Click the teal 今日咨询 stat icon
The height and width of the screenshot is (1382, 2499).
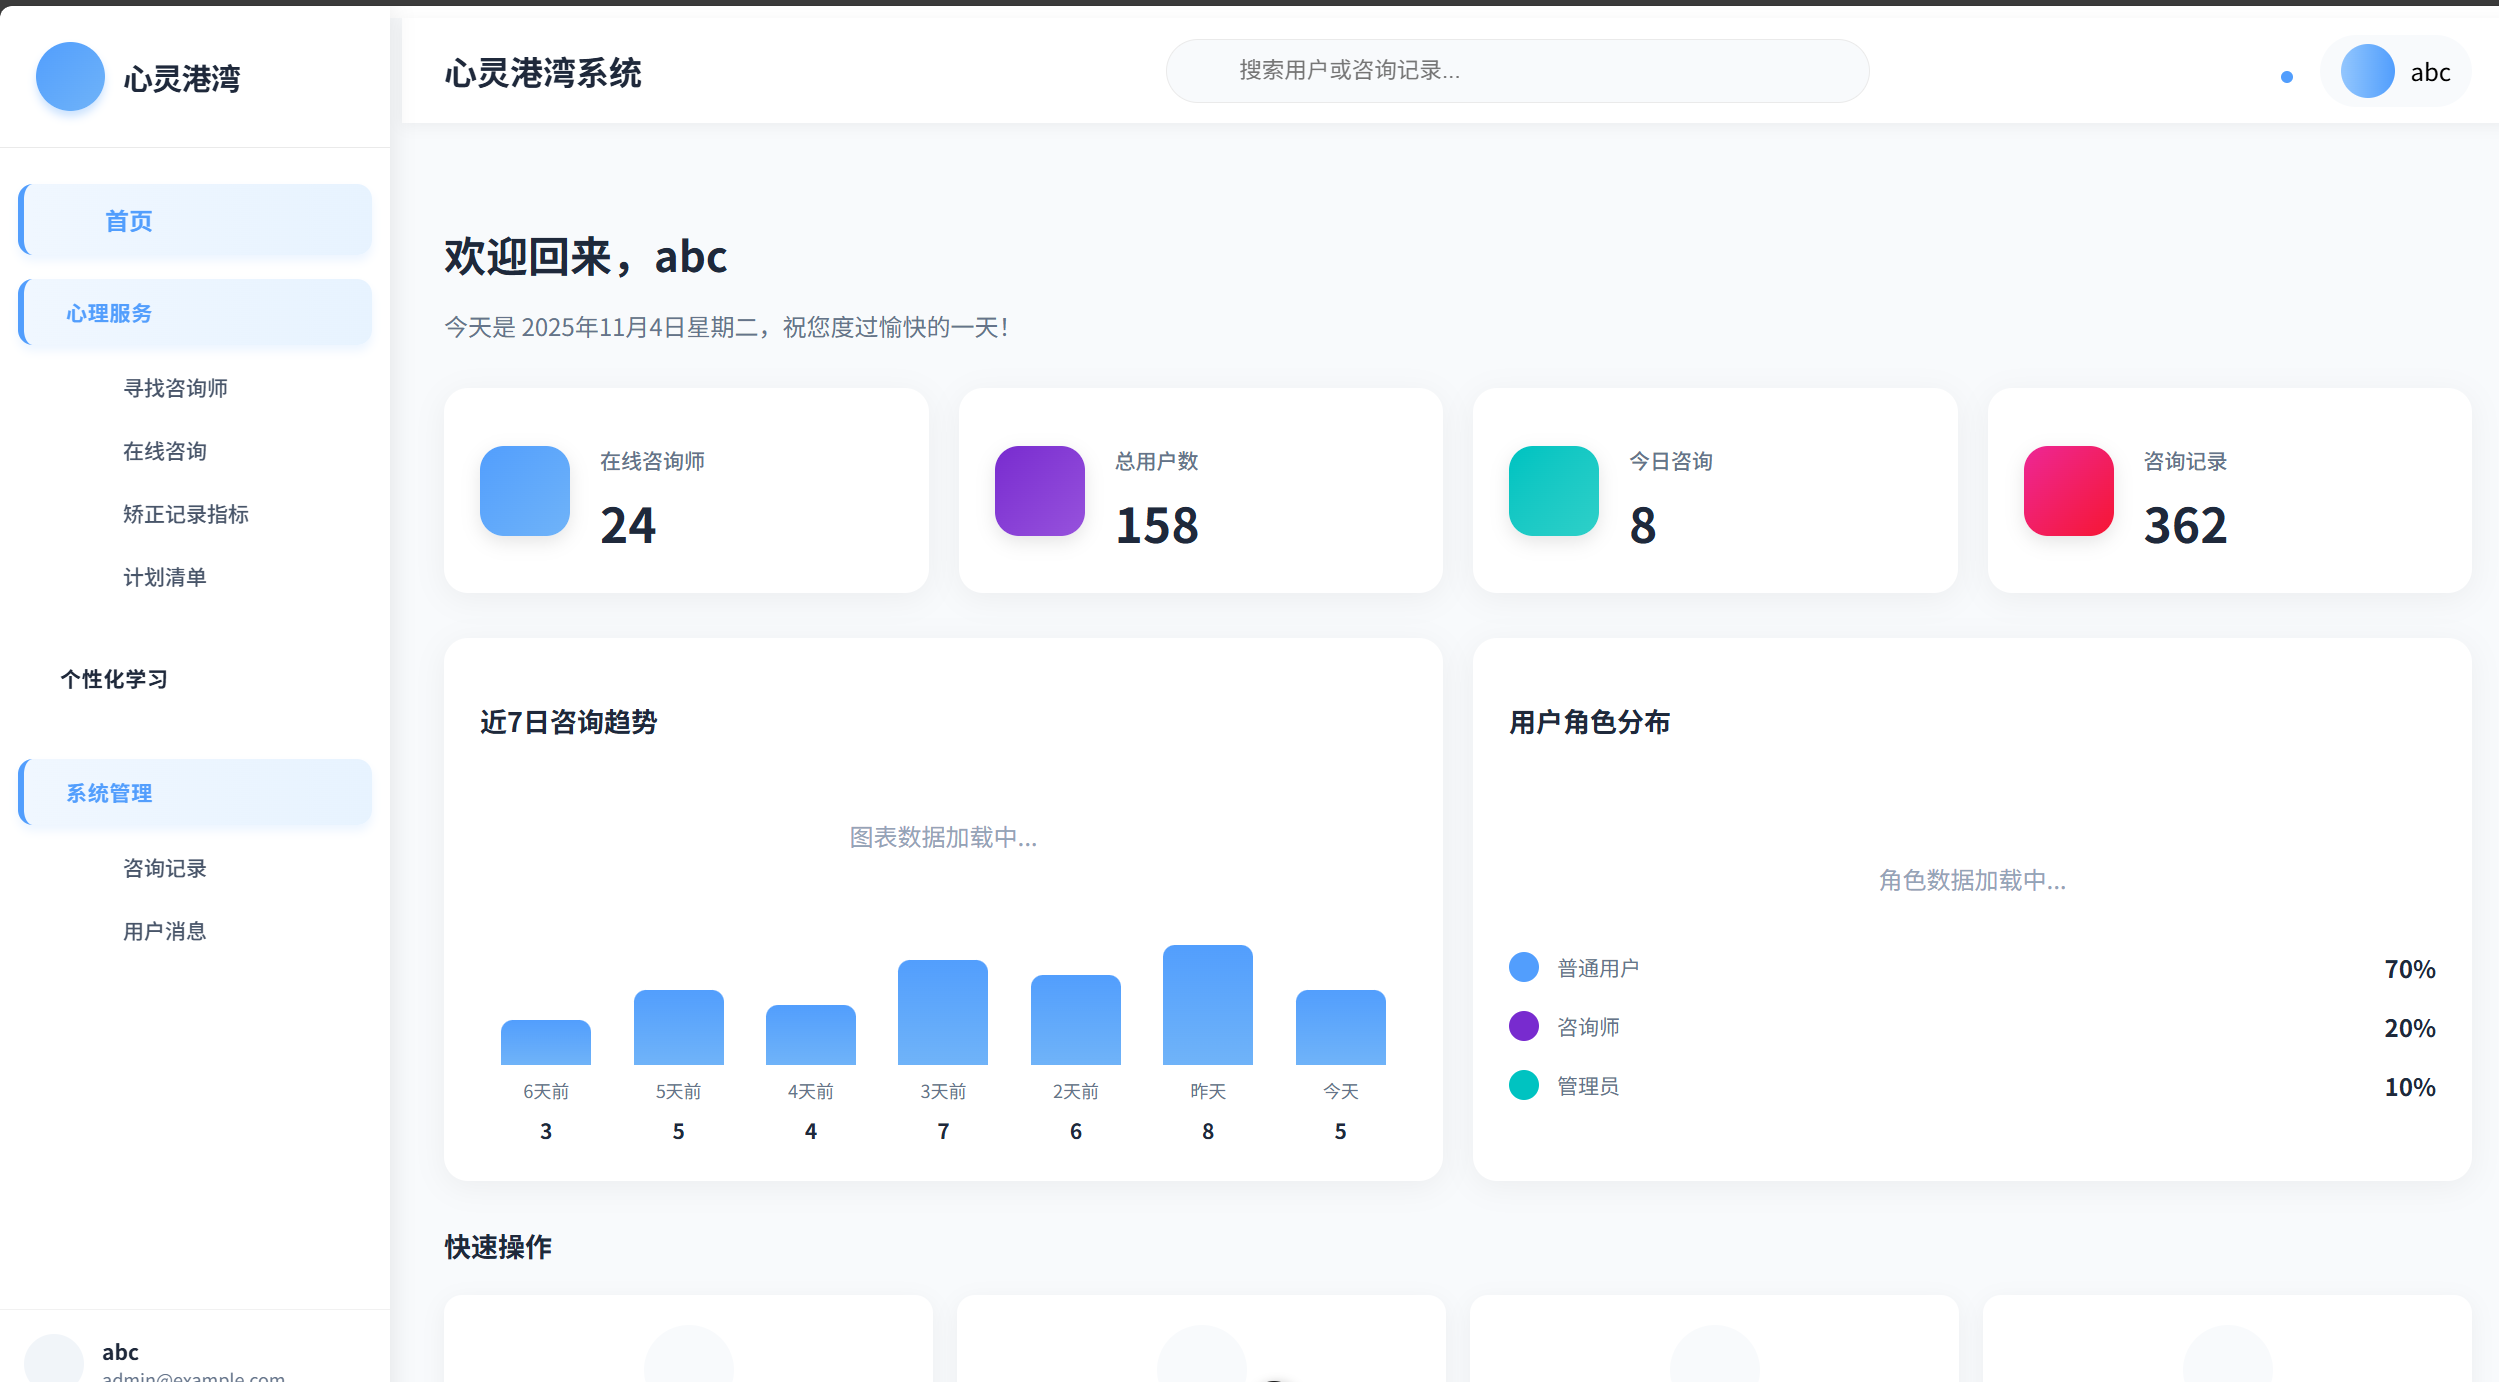pyautogui.click(x=1553, y=490)
